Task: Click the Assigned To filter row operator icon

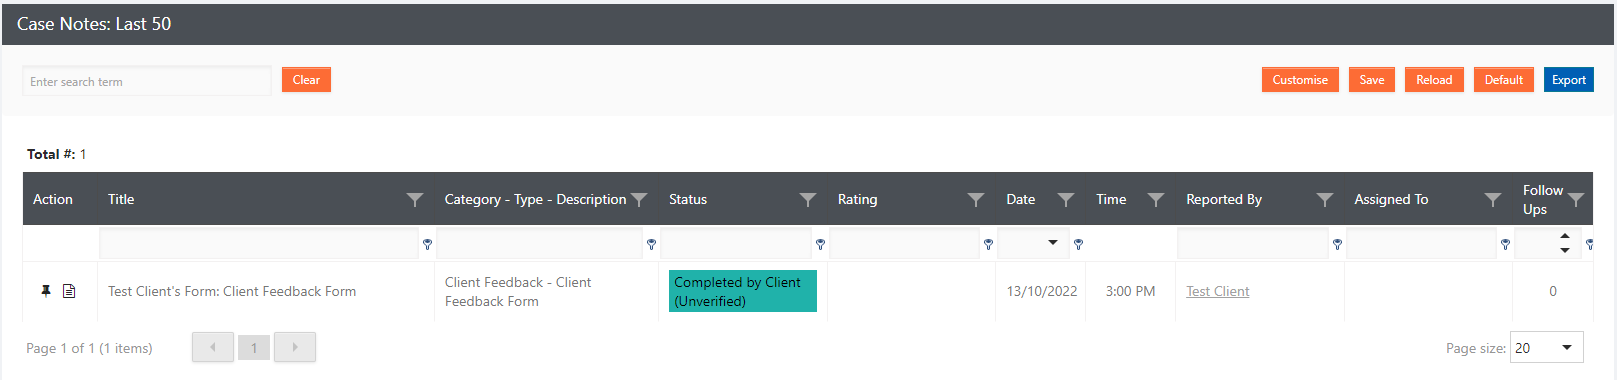Action: click(x=1505, y=244)
